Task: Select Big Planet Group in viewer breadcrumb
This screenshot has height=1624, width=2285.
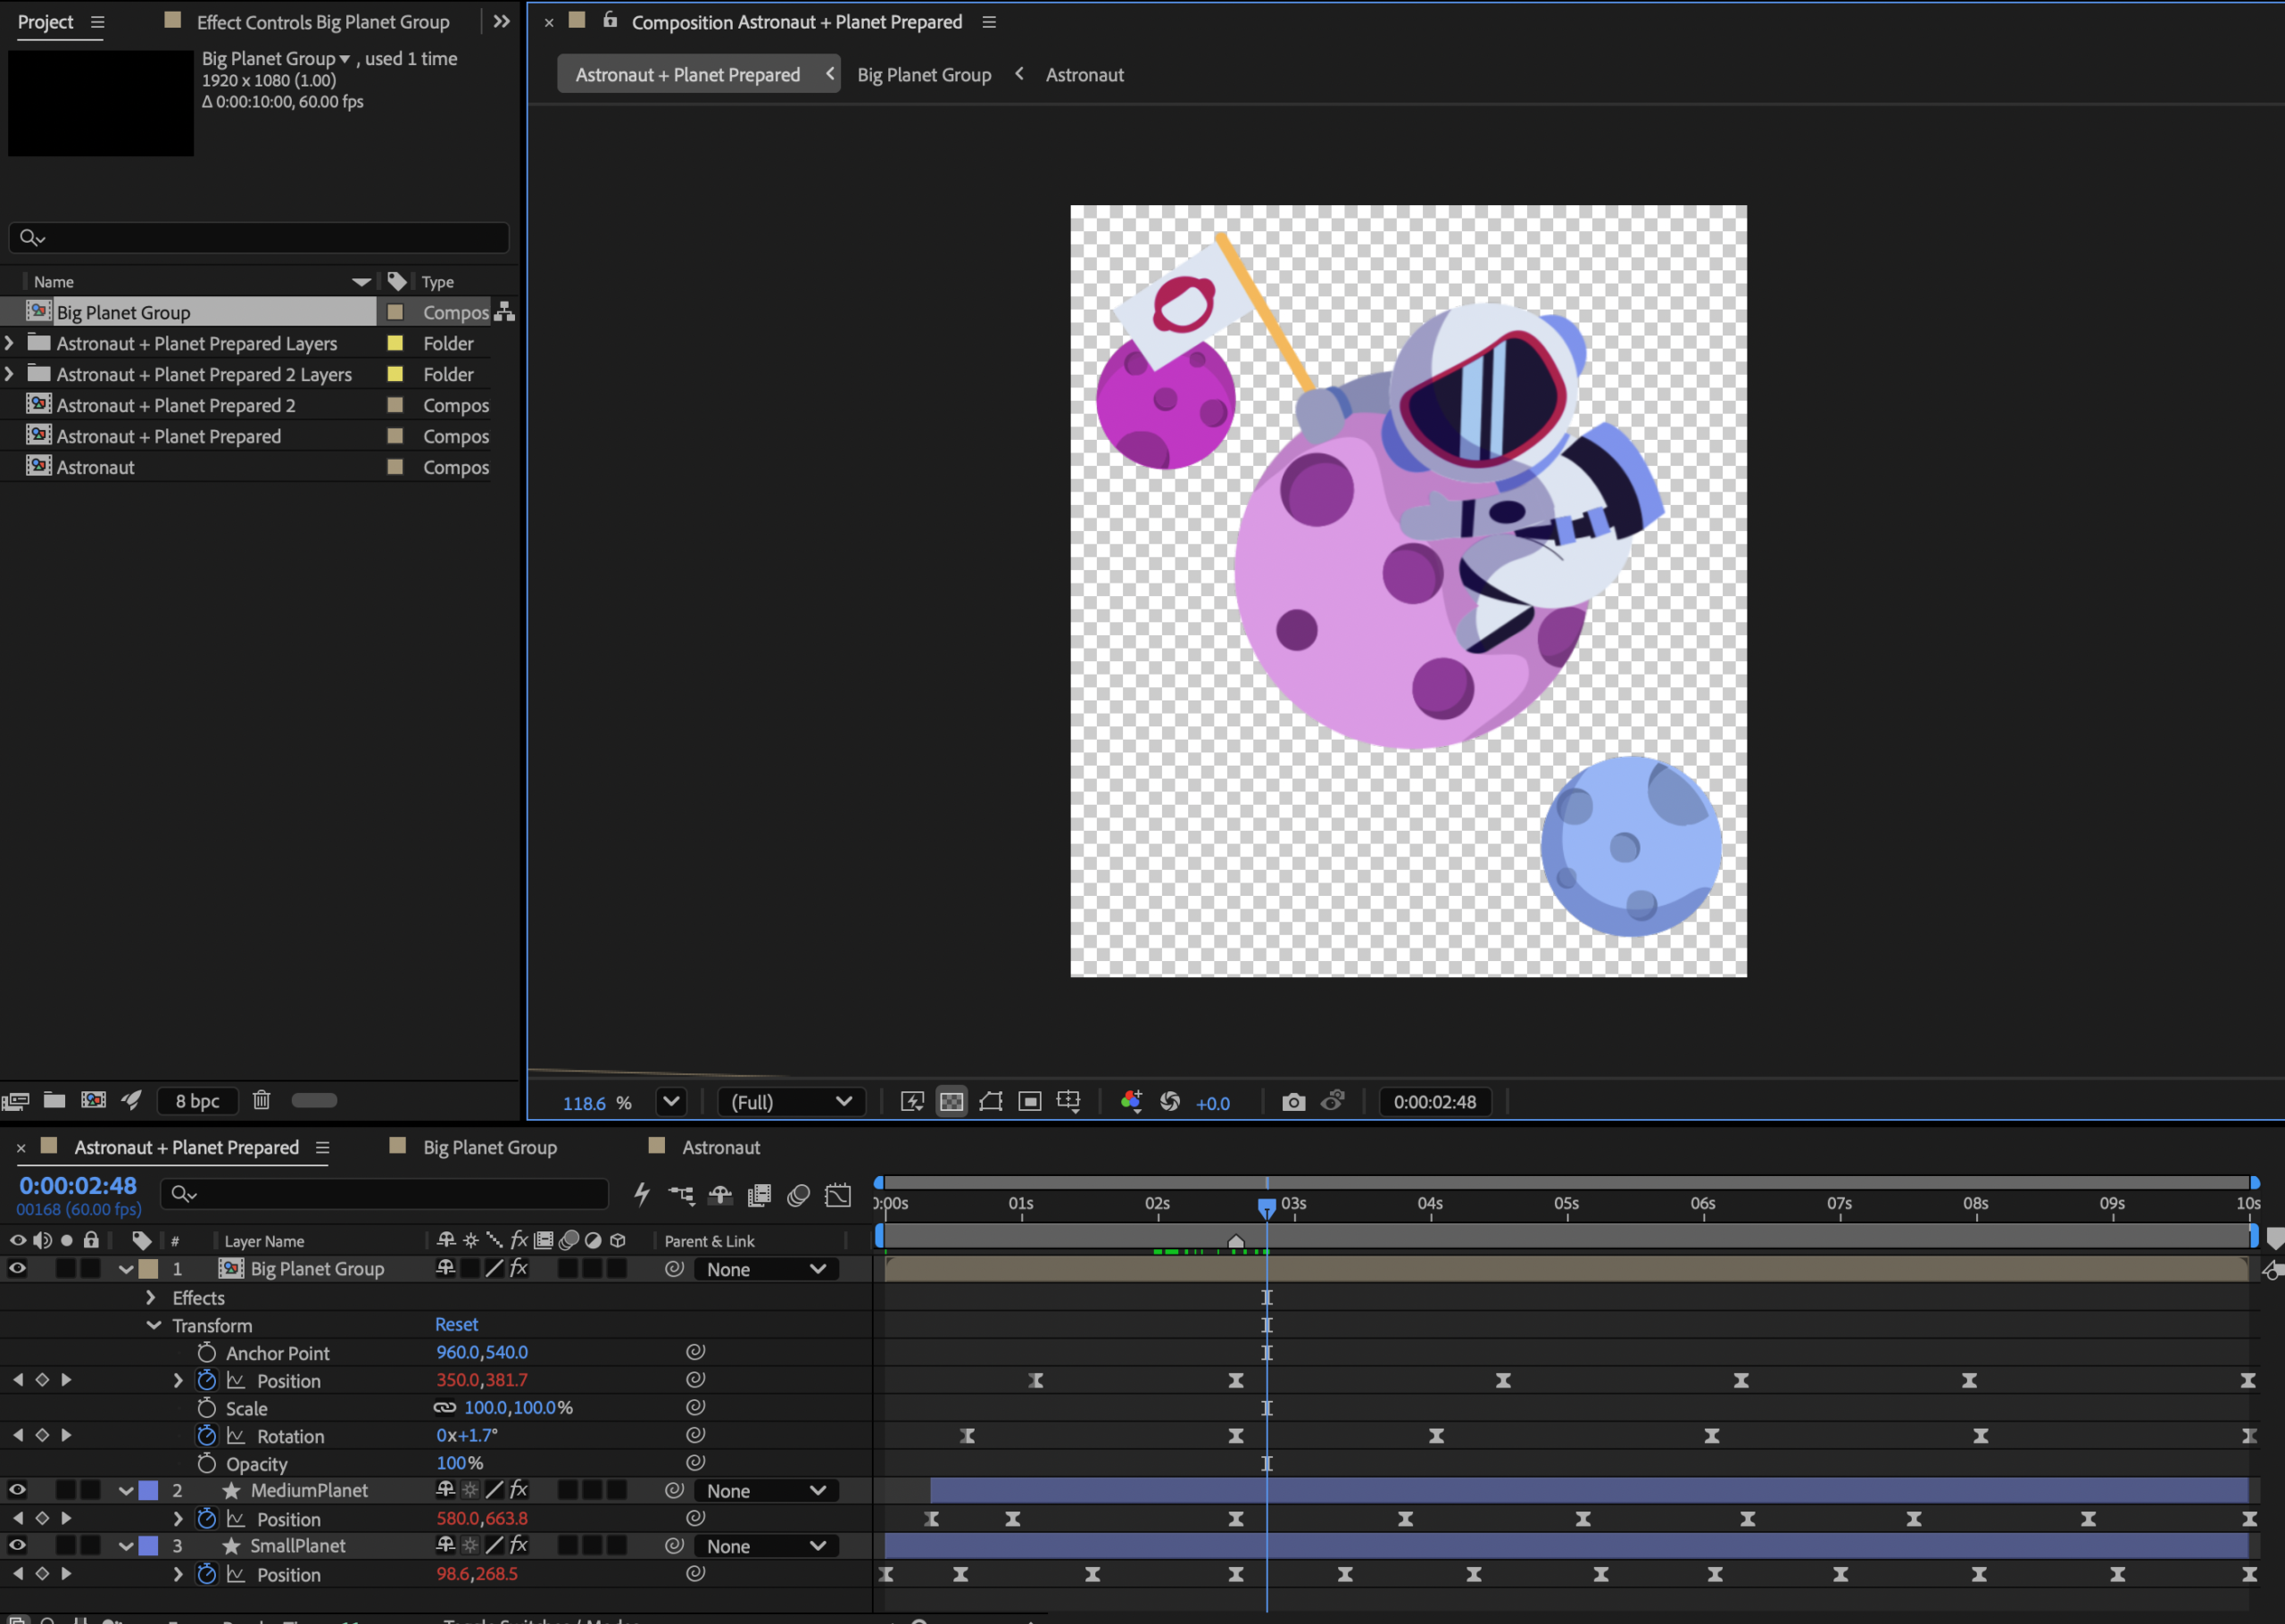Action: 924,75
